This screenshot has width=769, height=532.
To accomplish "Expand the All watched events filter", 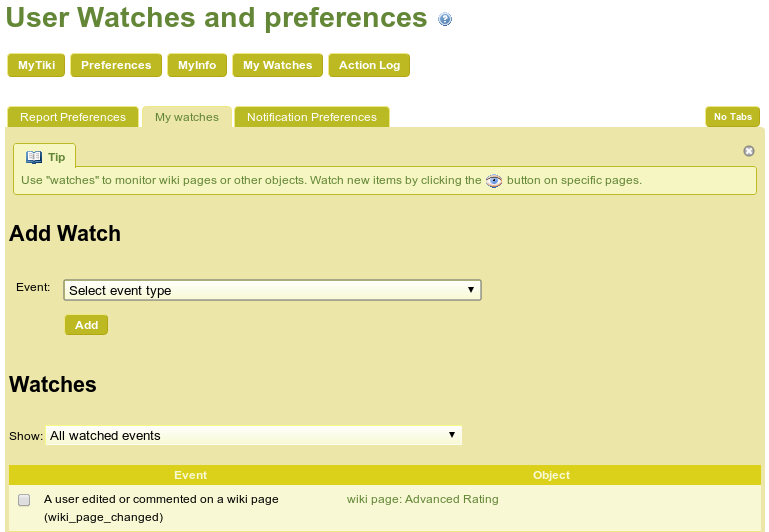I will point(254,435).
